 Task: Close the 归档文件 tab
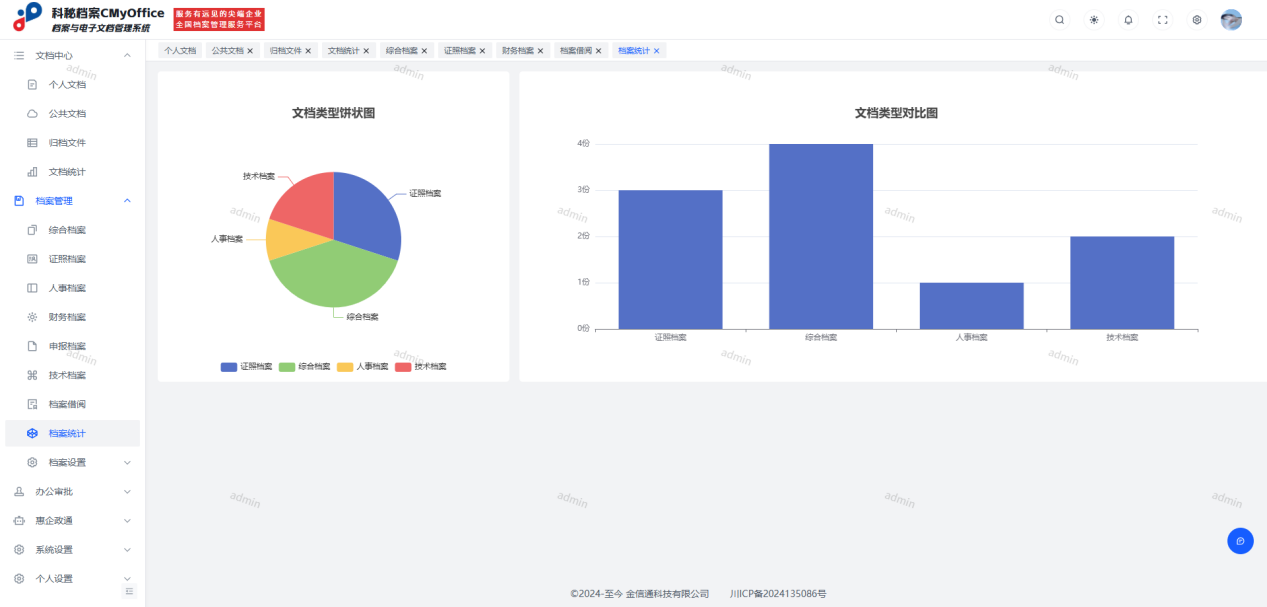[x=308, y=50]
